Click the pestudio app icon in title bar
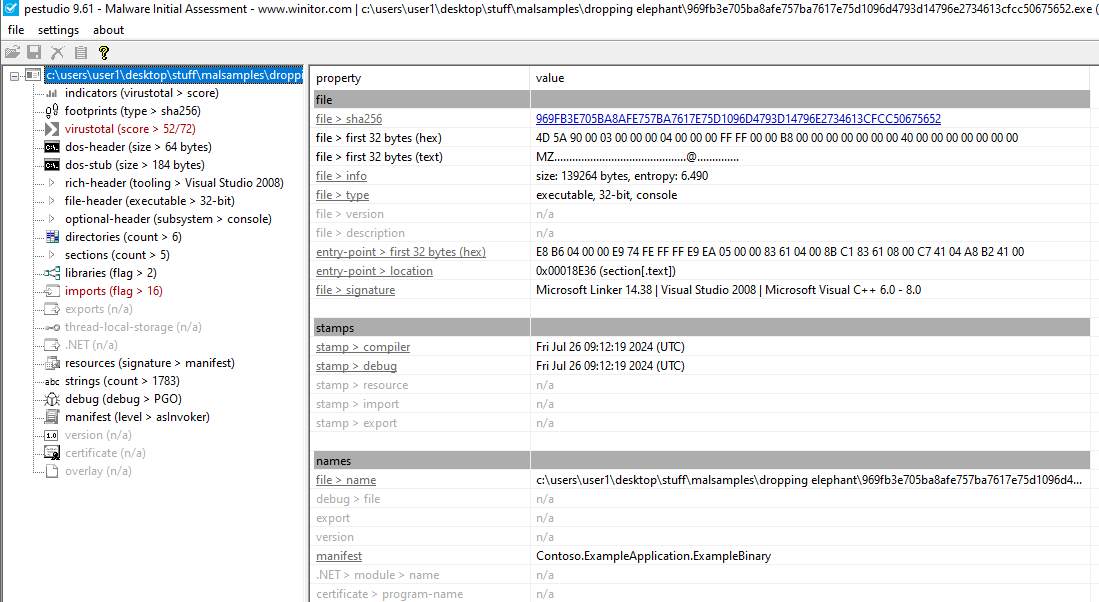Viewport: 1099px width, 602px height. tap(11, 8)
